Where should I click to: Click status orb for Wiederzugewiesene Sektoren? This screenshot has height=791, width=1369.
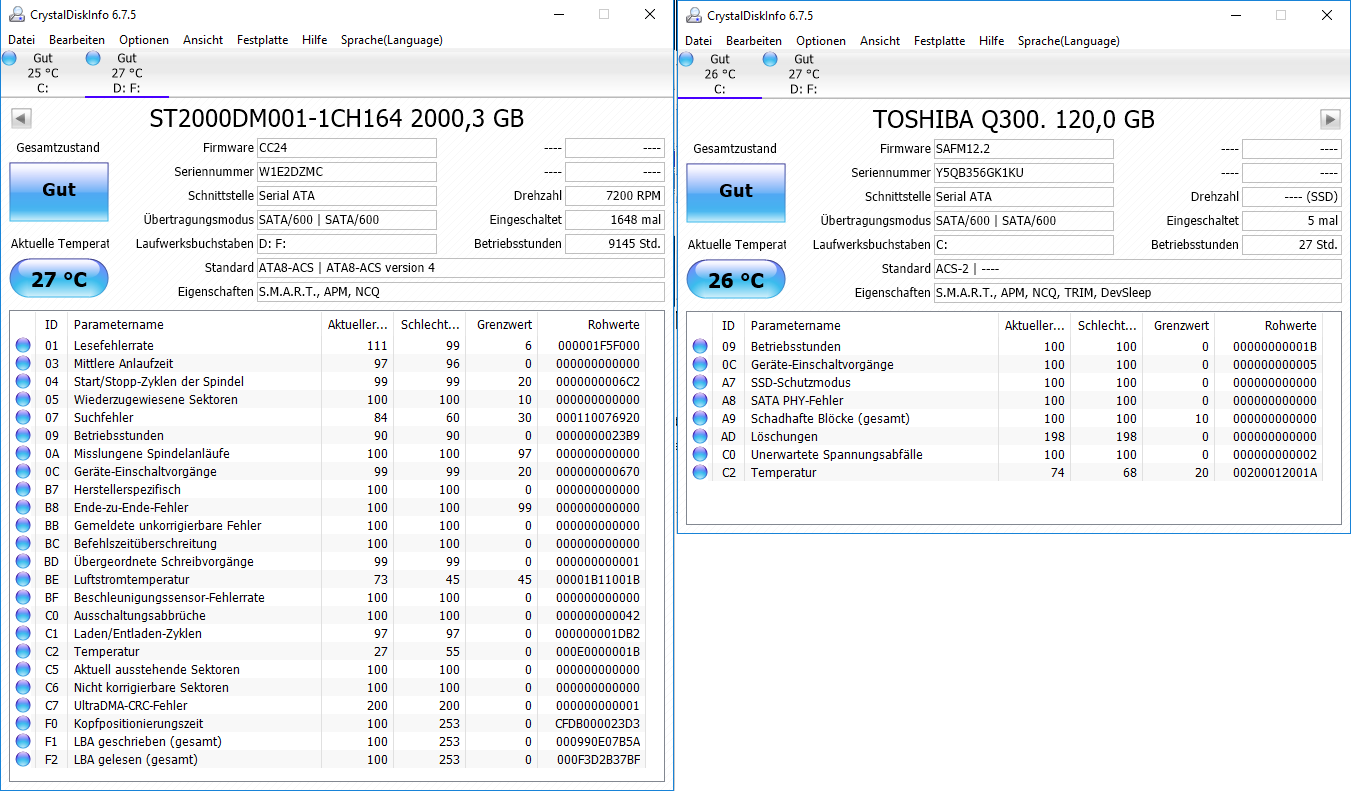pyautogui.click(x=23, y=400)
